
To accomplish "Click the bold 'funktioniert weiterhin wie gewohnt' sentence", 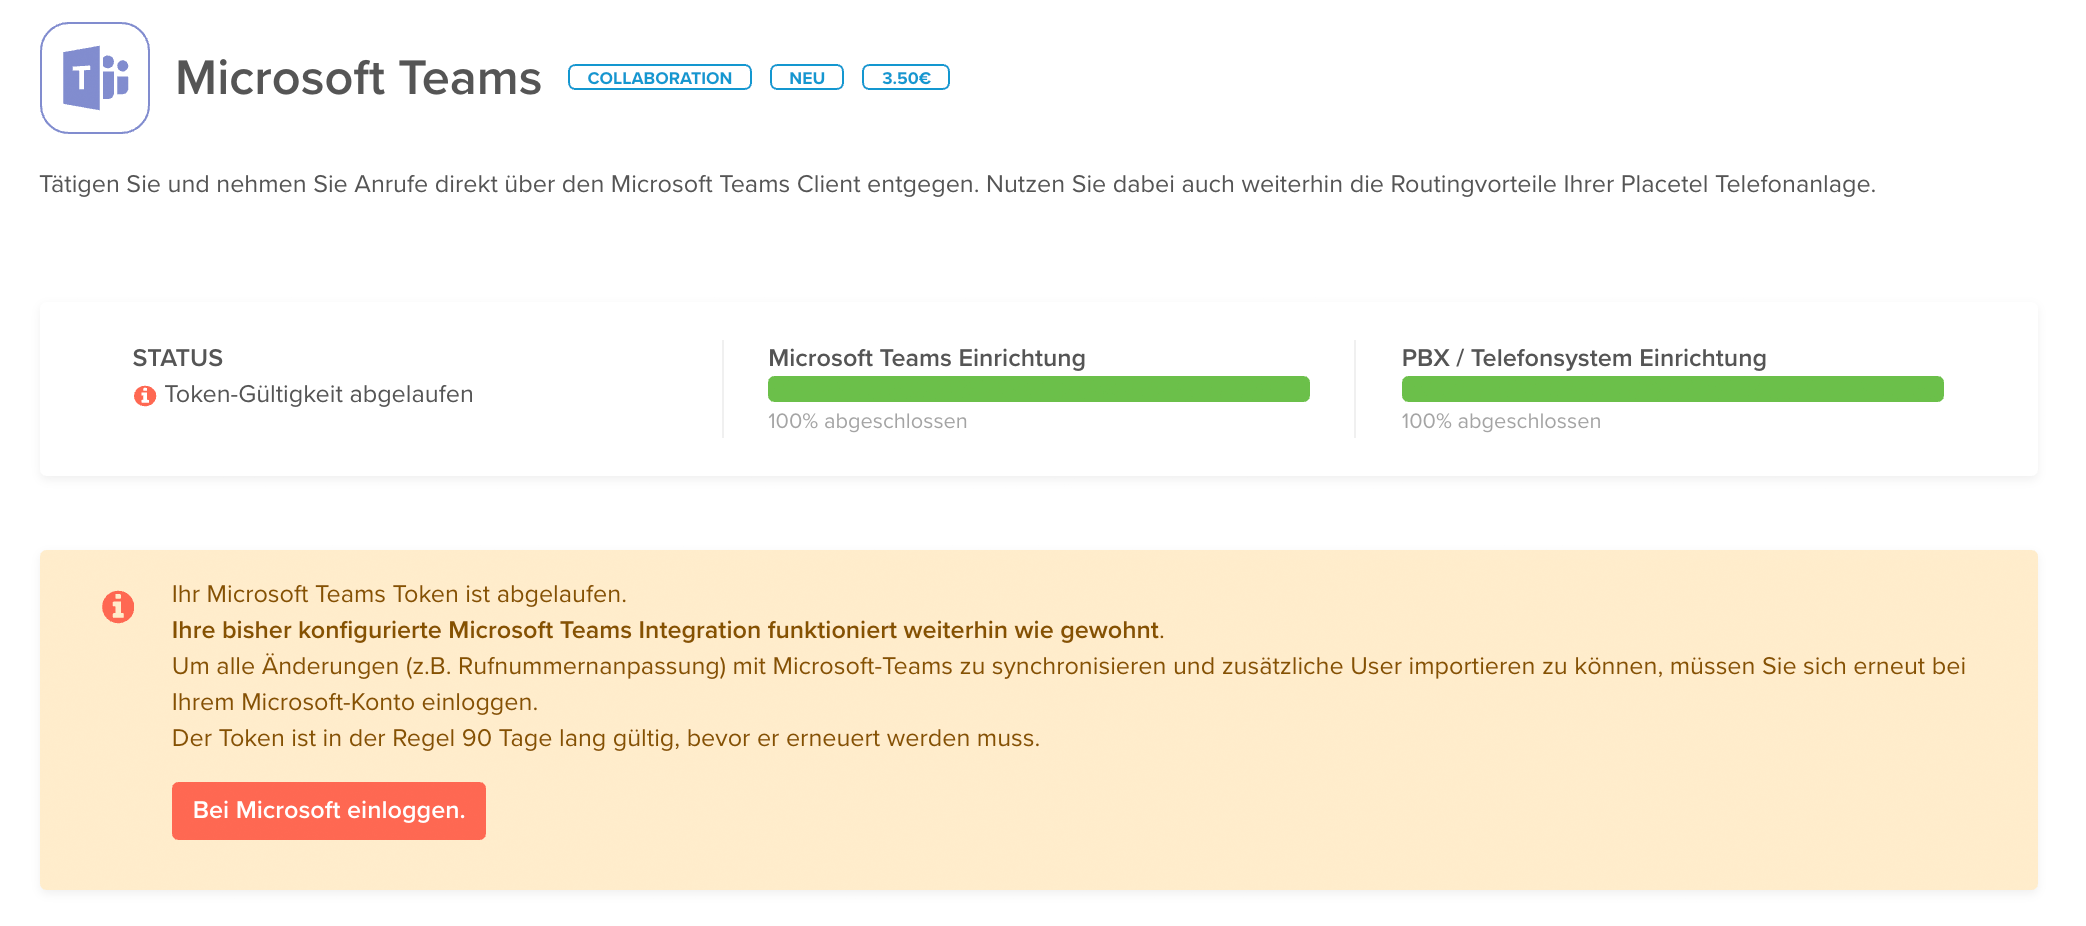I will point(668,630).
